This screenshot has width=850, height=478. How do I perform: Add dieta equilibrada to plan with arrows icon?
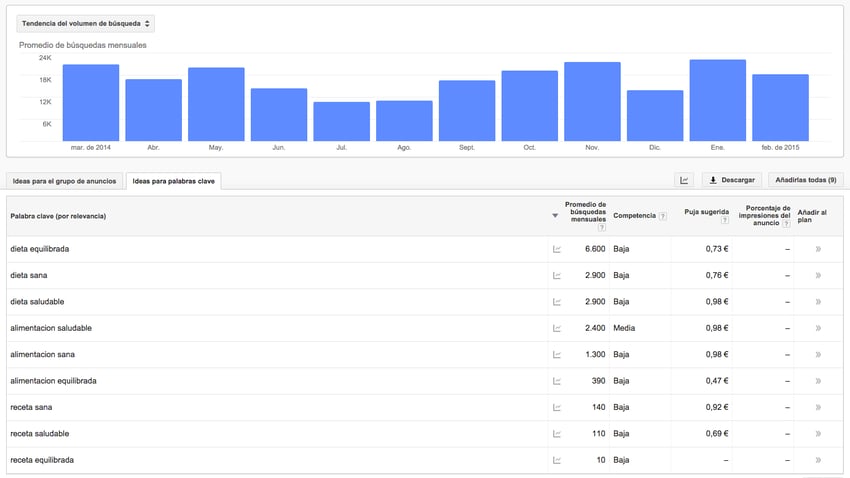(818, 249)
